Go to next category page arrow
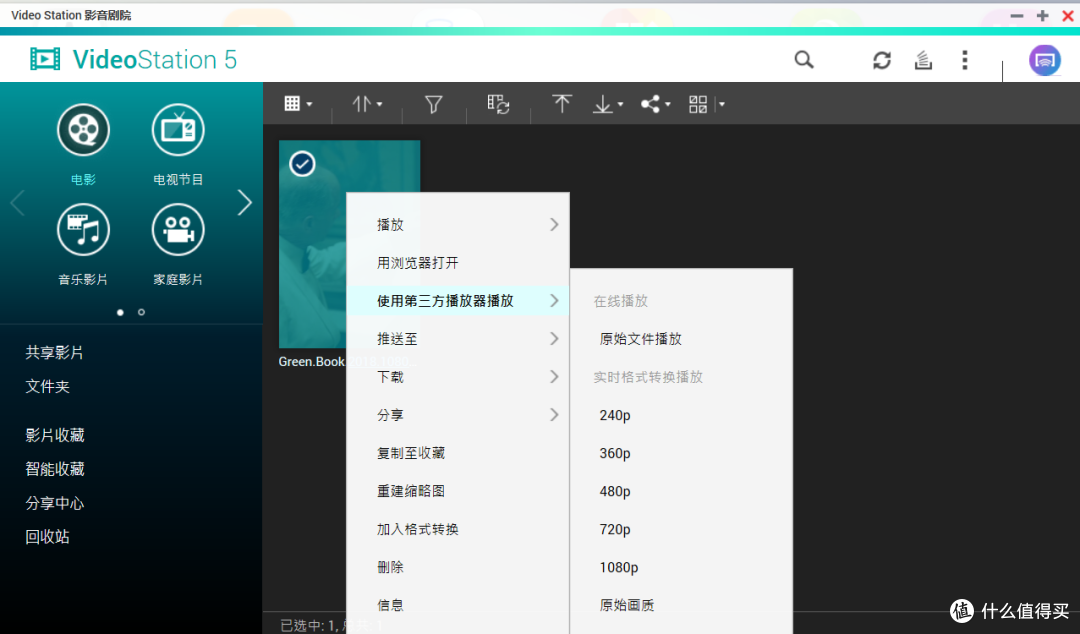Image resolution: width=1080 pixels, height=634 pixels. tap(245, 203)
